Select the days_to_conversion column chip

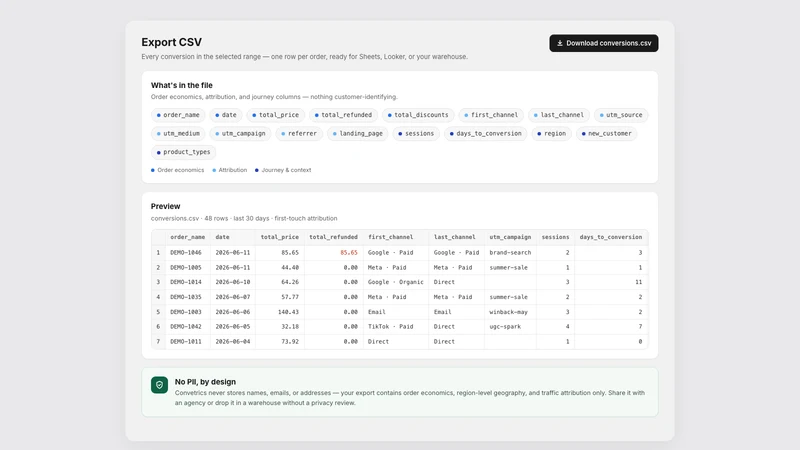pyautogui.click(x=485, y=134)
